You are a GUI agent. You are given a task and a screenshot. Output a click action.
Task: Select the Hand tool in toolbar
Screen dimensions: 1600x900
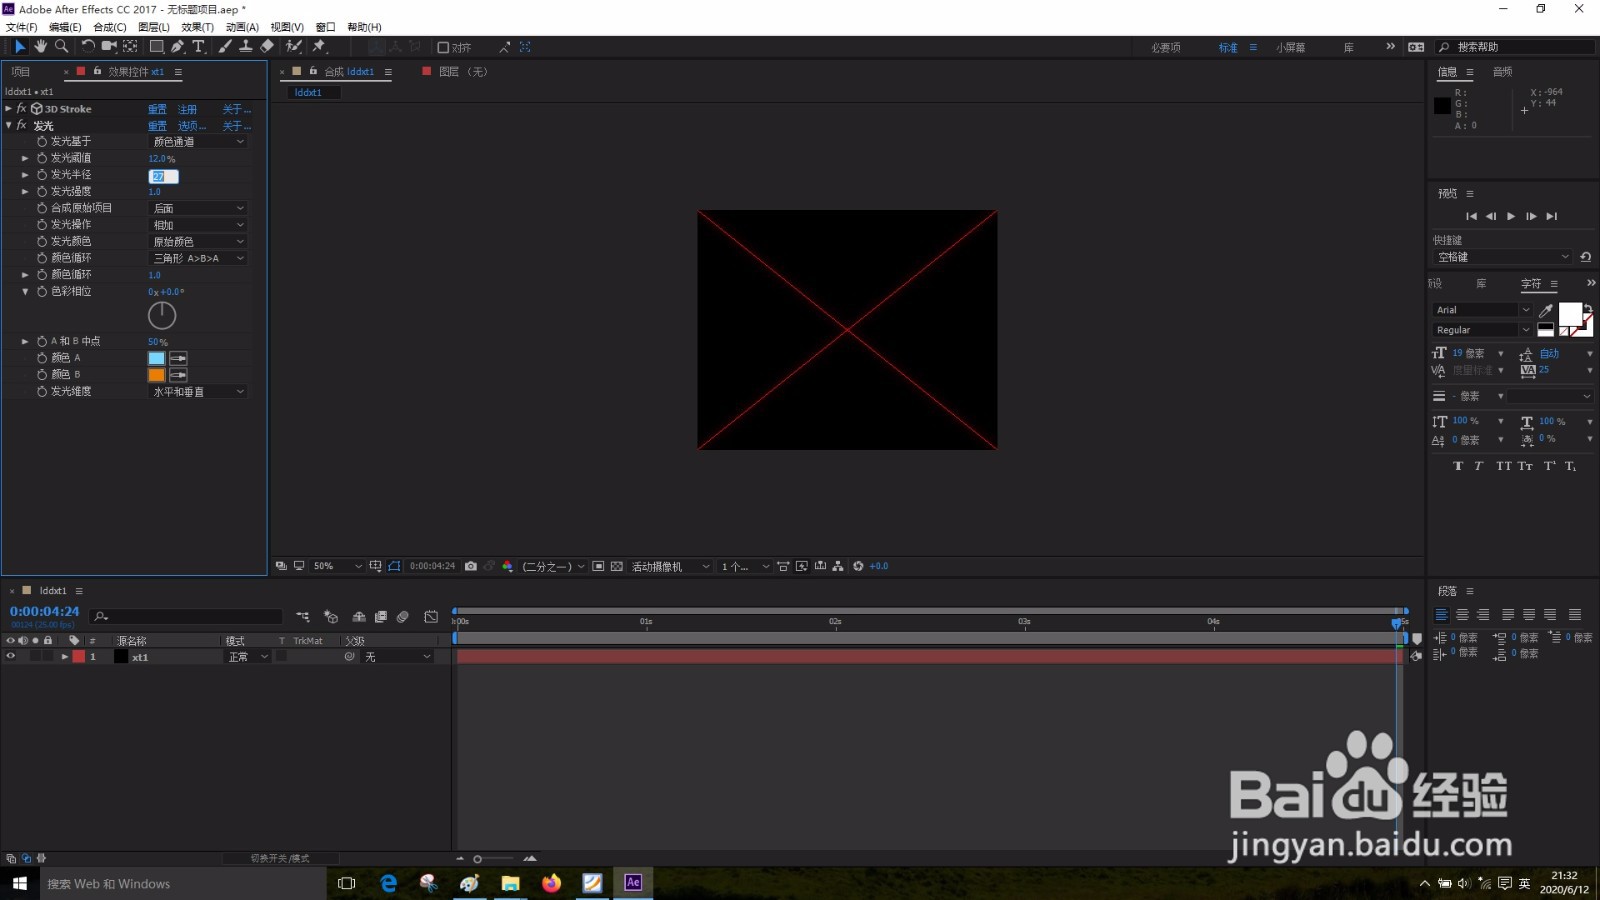point(40,46)
